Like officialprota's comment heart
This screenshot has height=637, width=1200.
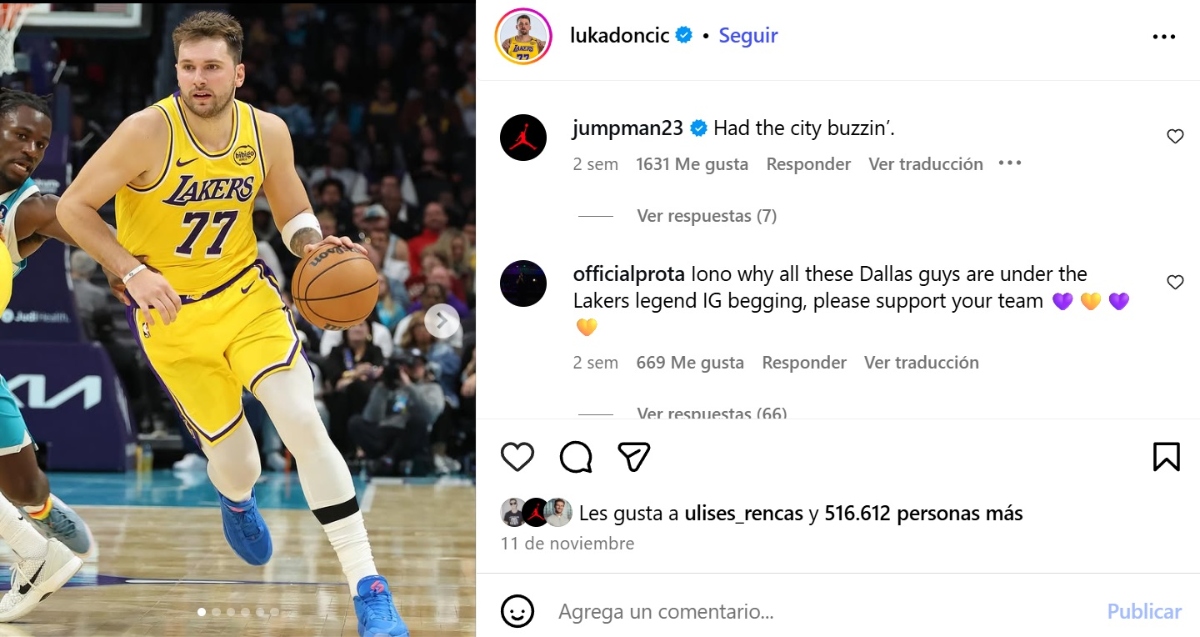[x=1175, y=282]
